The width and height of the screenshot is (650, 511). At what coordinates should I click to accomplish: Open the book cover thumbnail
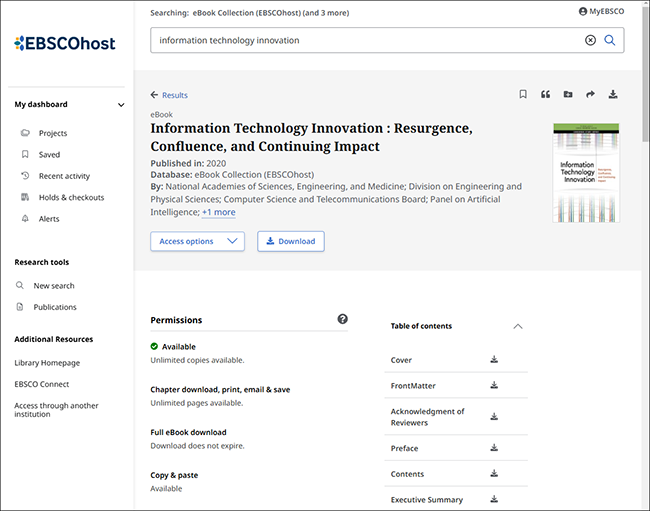click(x=586, y=172)
